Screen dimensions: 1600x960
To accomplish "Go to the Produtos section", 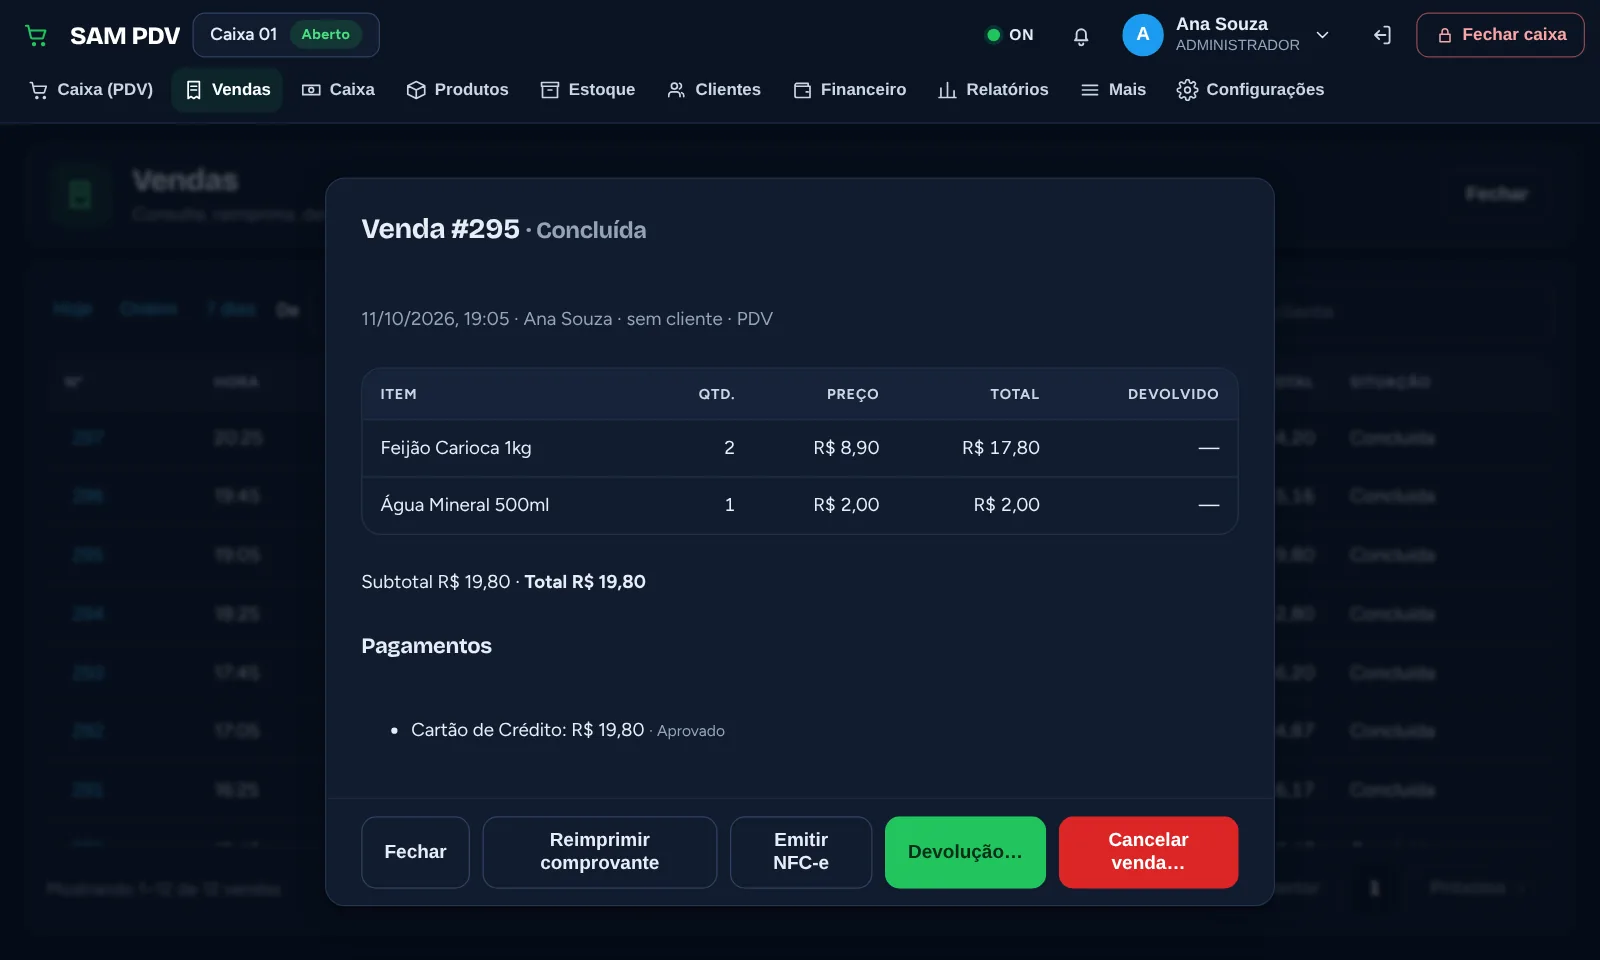I will tap(457, 90).
